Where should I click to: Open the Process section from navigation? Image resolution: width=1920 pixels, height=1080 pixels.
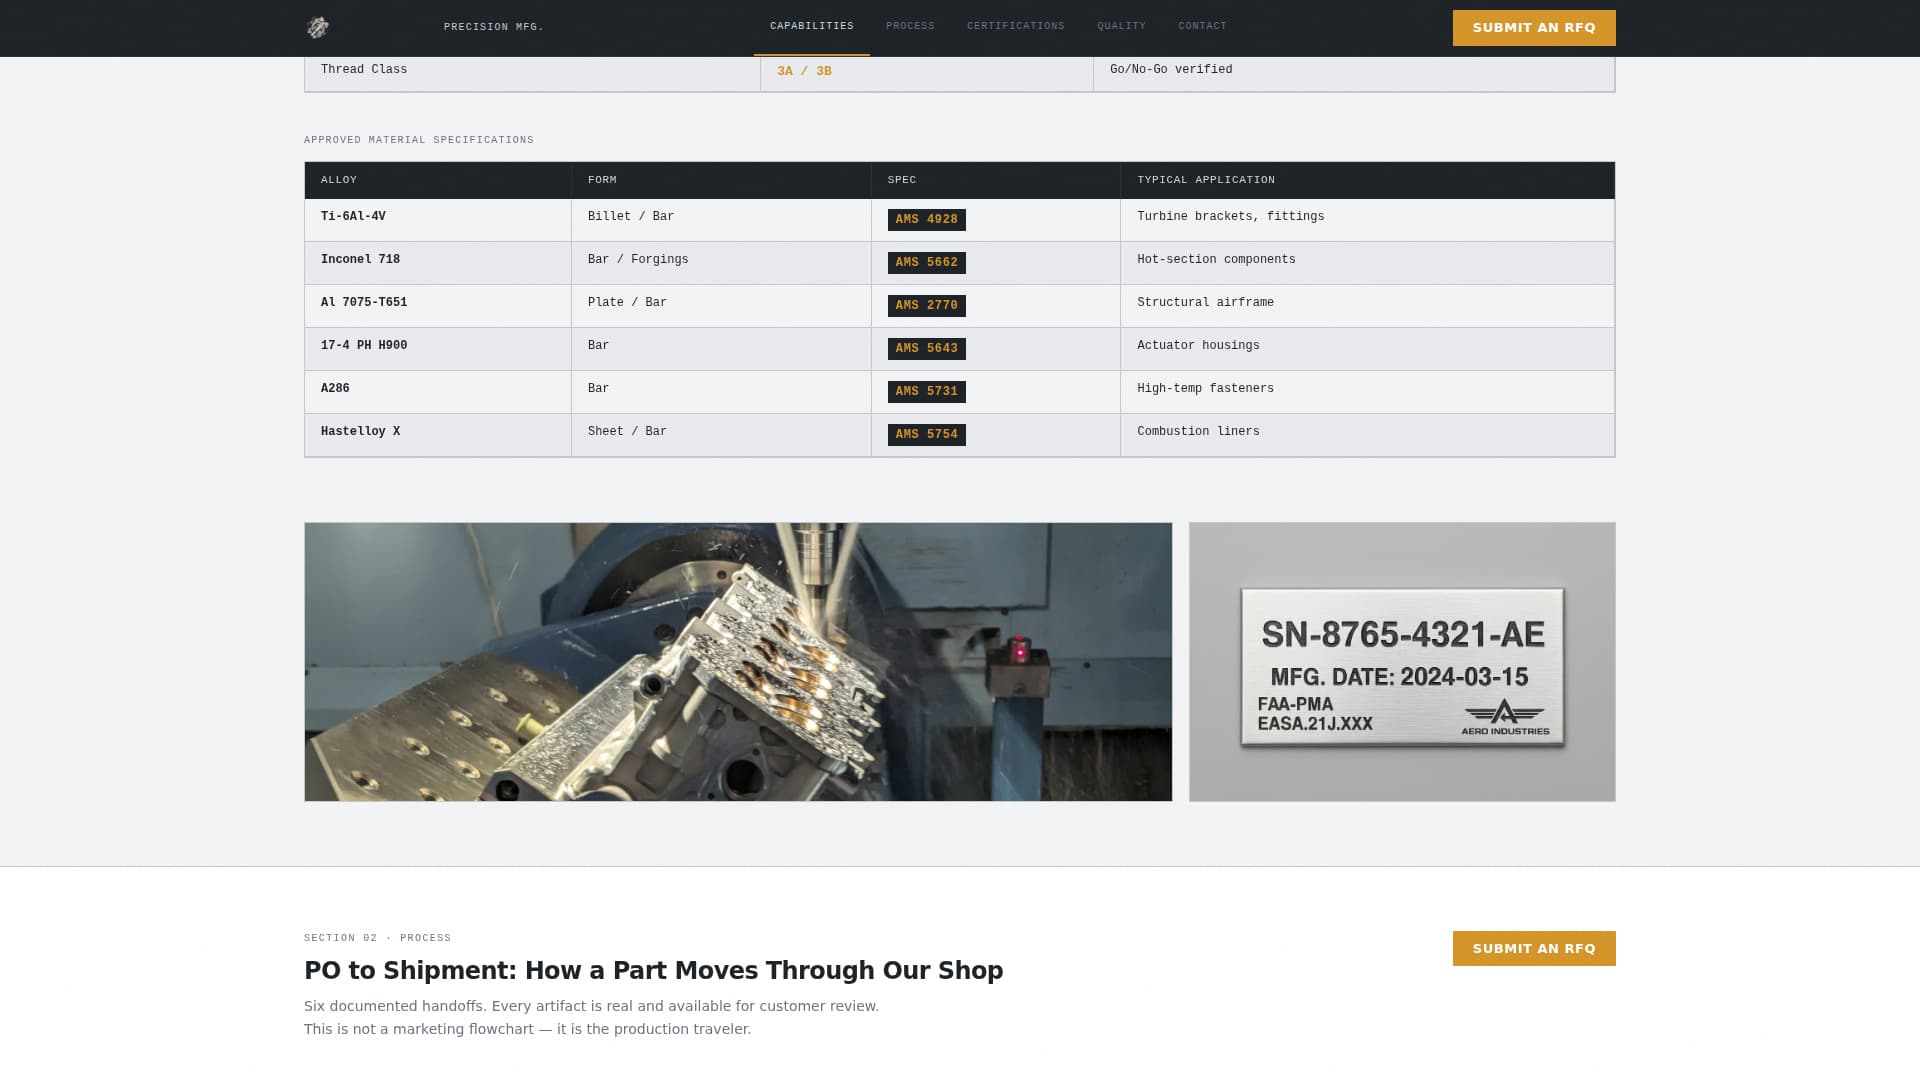(909, 26)
